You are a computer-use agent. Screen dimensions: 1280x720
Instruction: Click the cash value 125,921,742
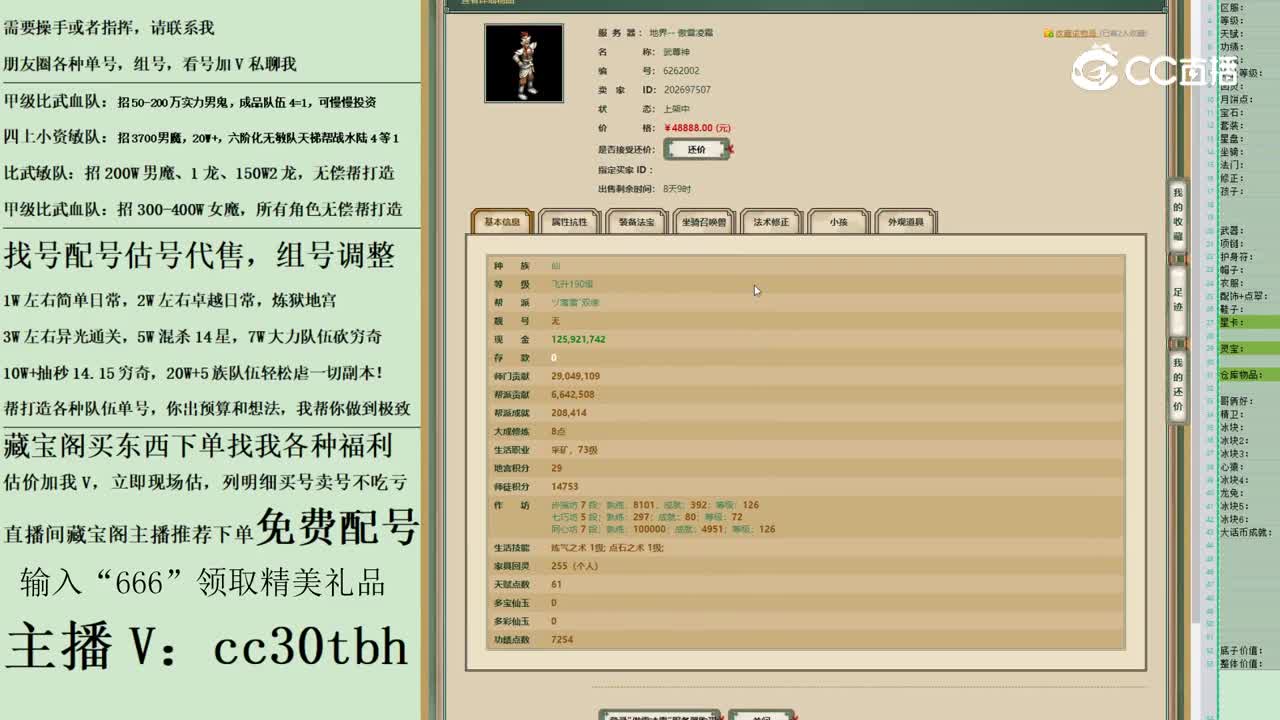click(x=578, y=339)
